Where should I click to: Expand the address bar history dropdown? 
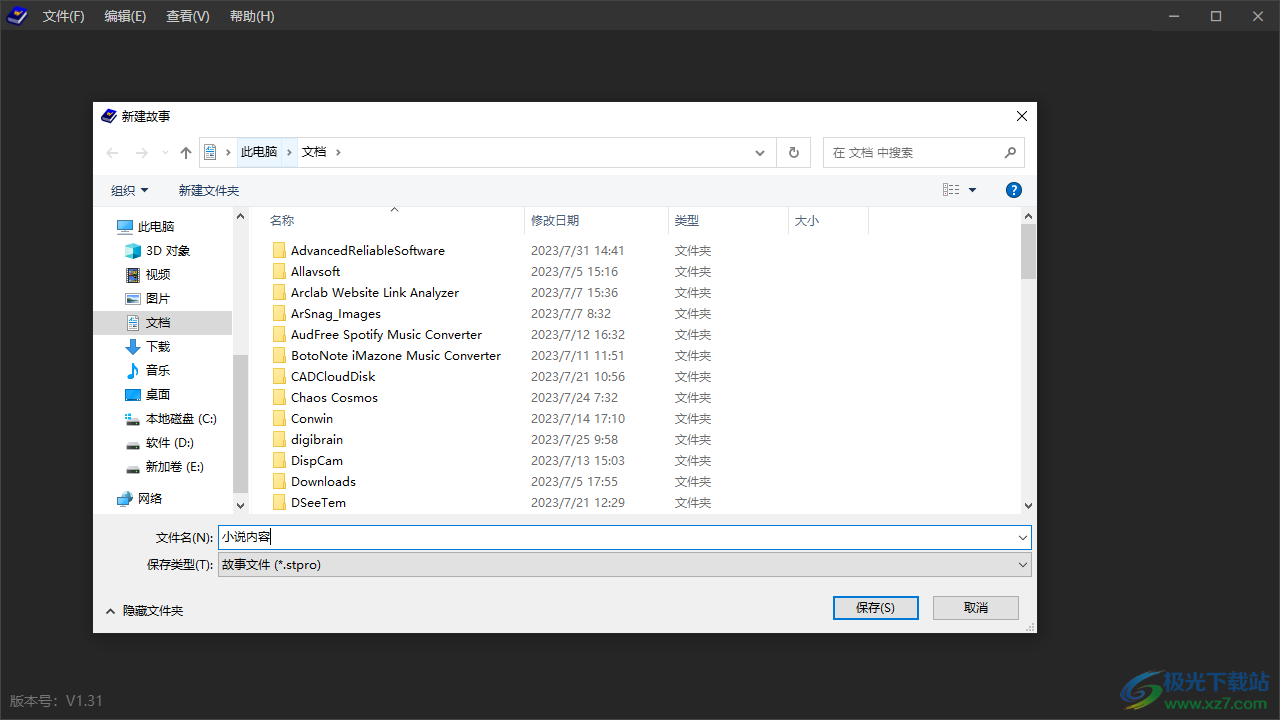(x=761, y=153)
